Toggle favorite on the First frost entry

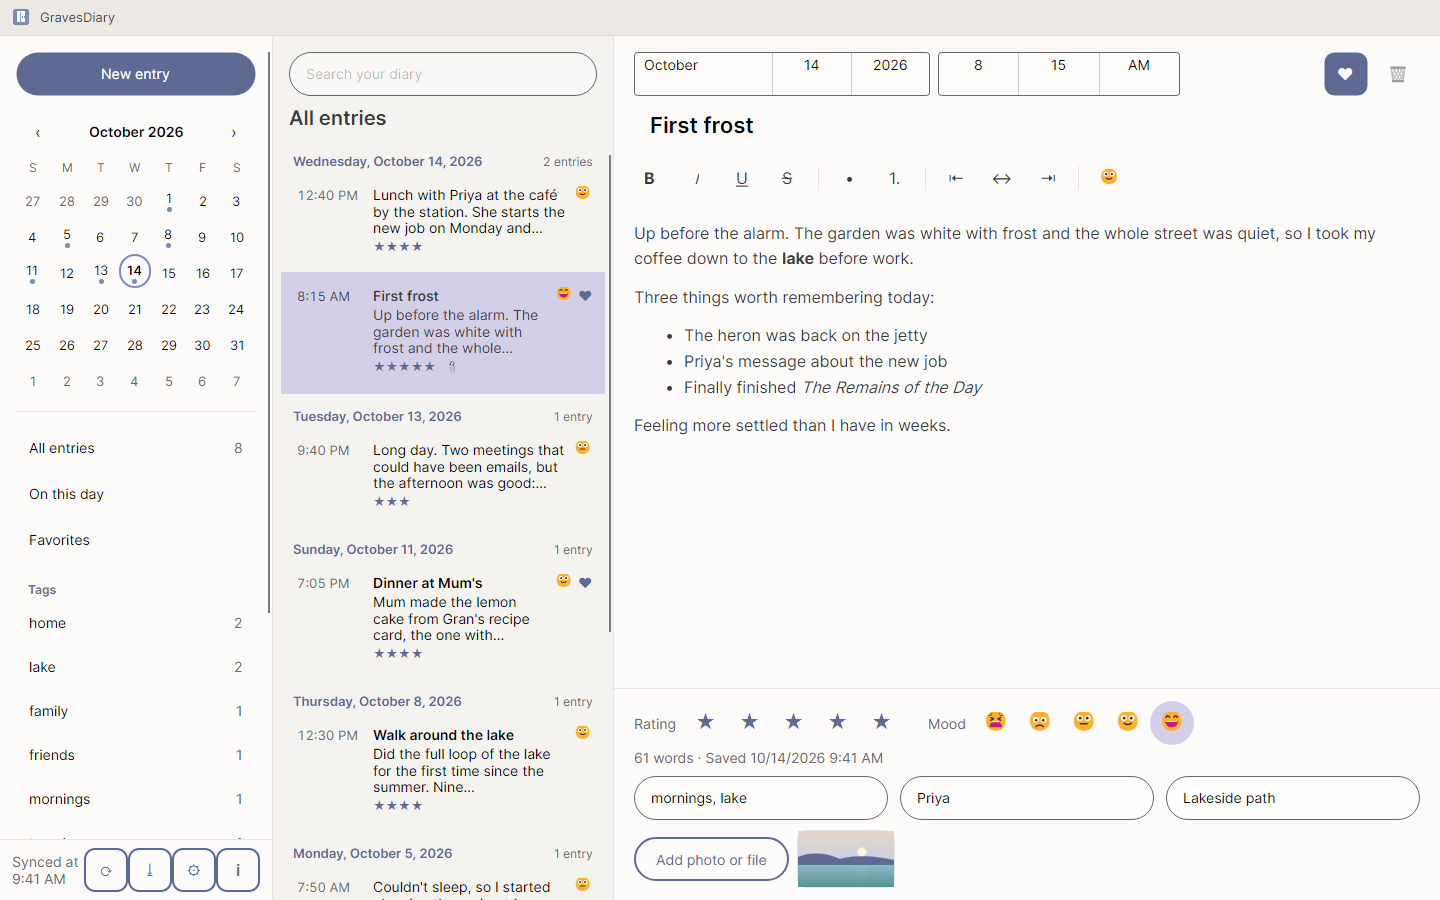1346,74
